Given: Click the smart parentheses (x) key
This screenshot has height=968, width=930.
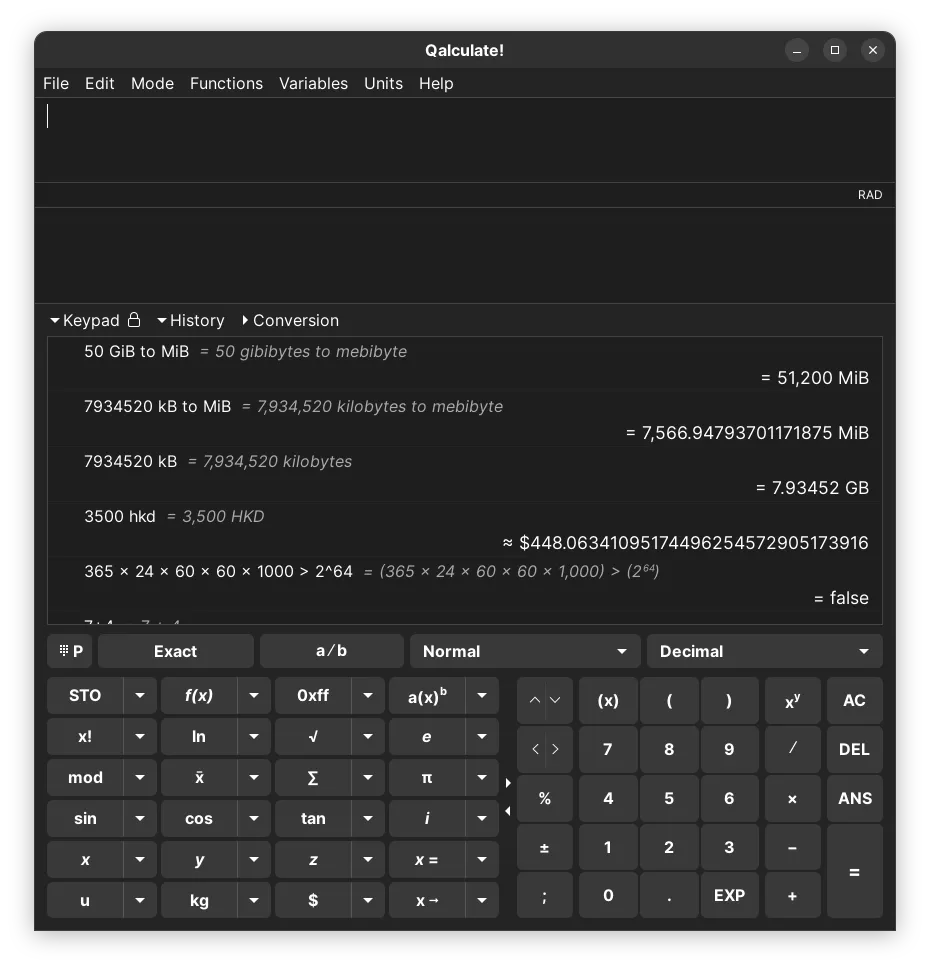Looking at the screenshot, I should pyautogui.click(x=608, y=701).
